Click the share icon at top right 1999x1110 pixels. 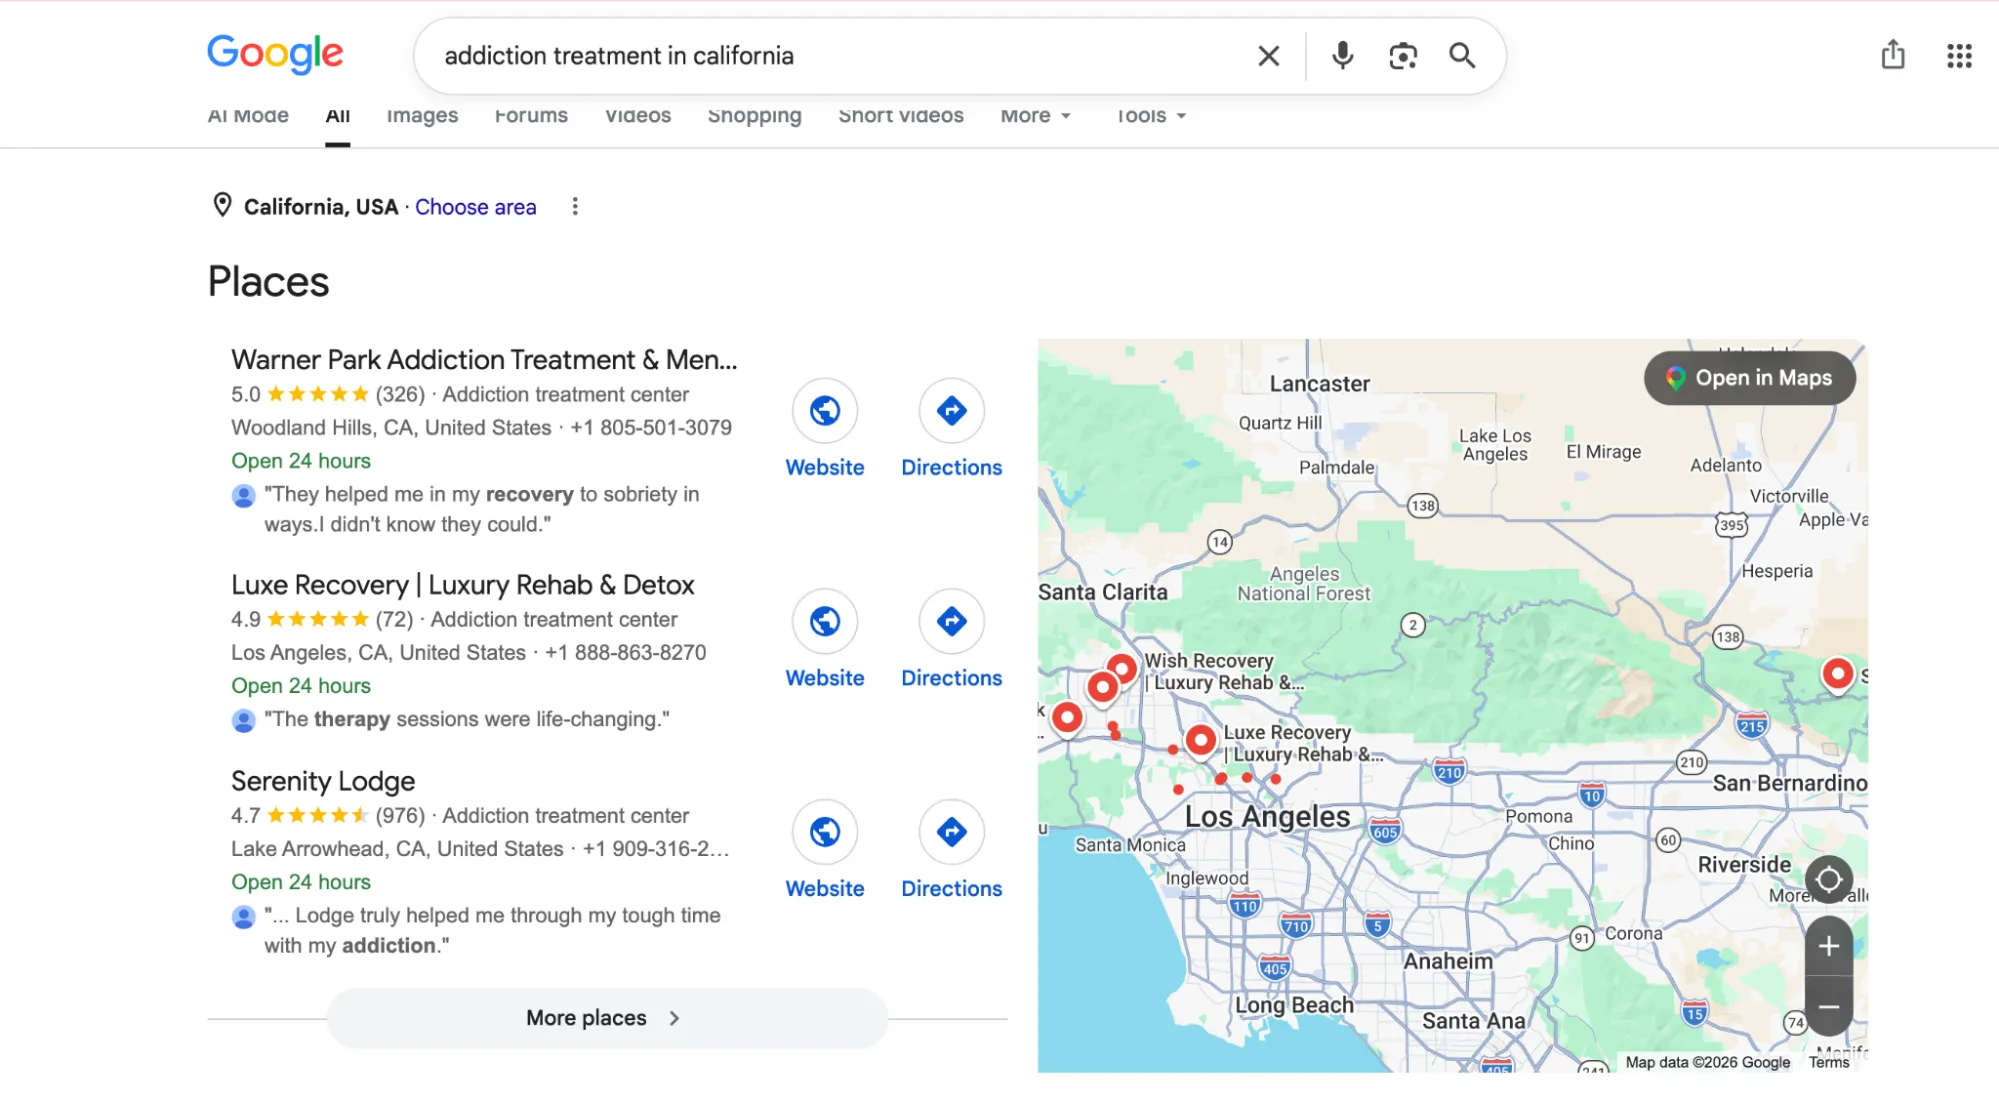click(1892, 55)
